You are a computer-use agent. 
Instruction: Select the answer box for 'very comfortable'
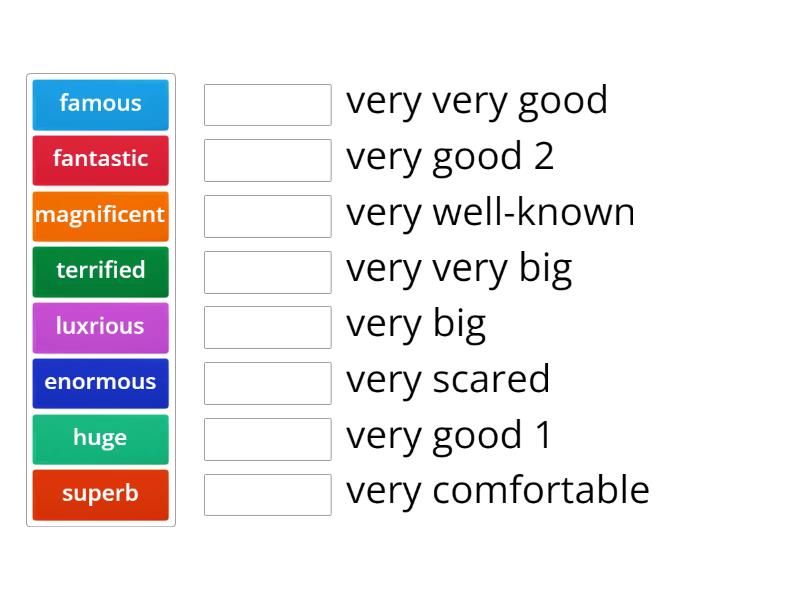click(x=267, y=494)
